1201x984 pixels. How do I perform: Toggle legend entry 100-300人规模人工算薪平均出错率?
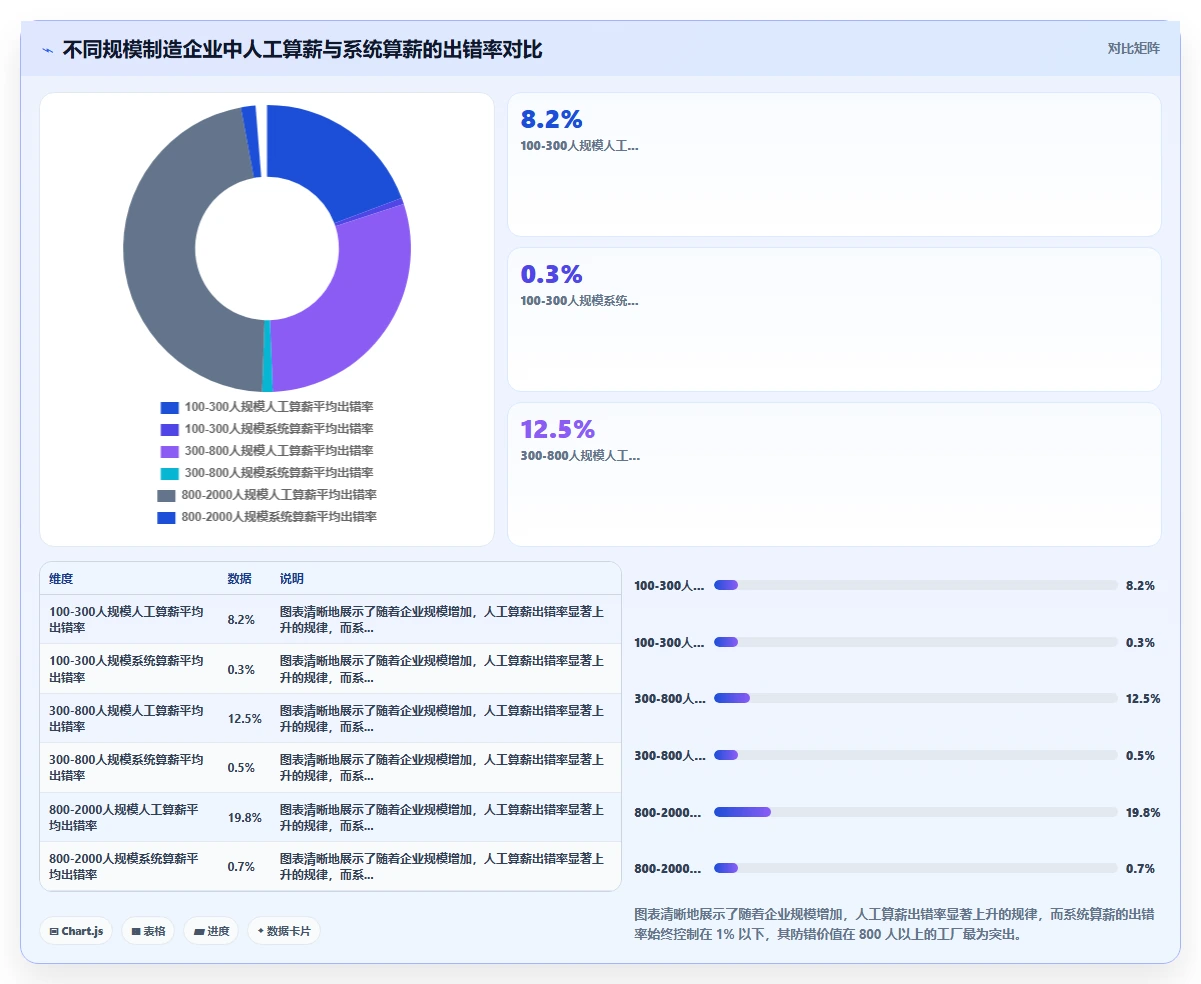[x=267, y=407]
